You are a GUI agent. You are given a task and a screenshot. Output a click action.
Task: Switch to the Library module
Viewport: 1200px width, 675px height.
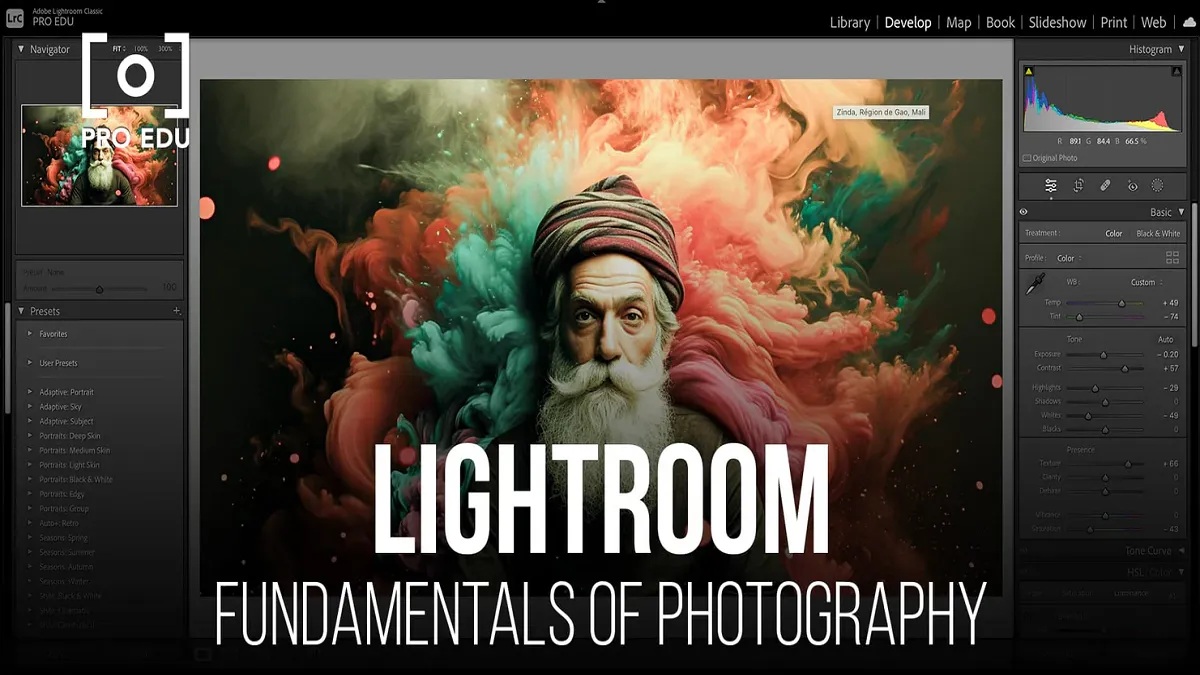click(850, 22)
